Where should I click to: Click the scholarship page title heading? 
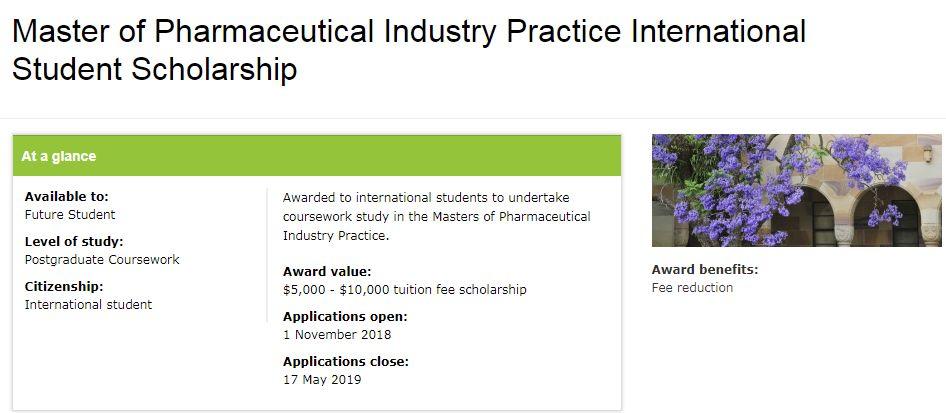pos(408,50)
